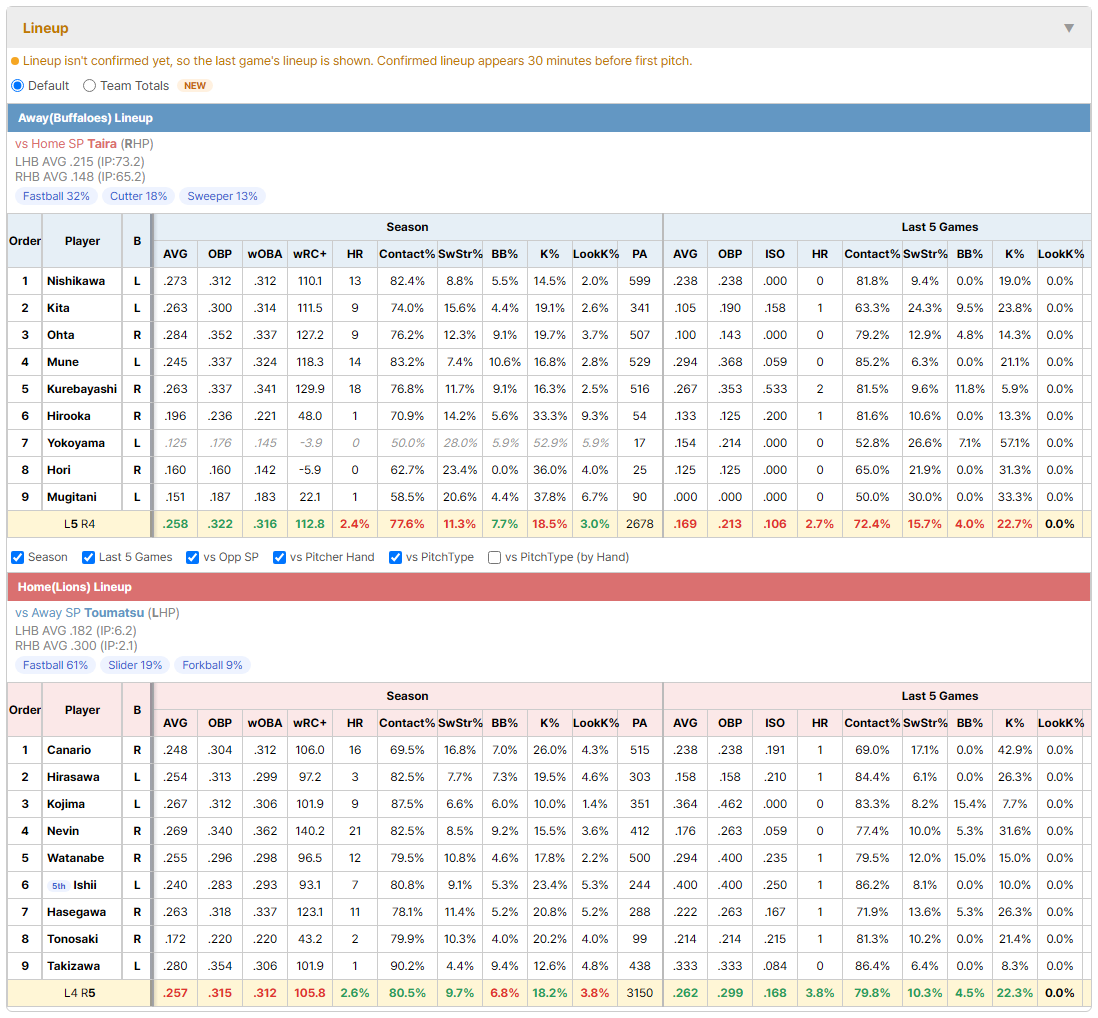Uncheck the Season checkbox
1098x1018 pixels.
pyautogui.click(x=18, y=557)
